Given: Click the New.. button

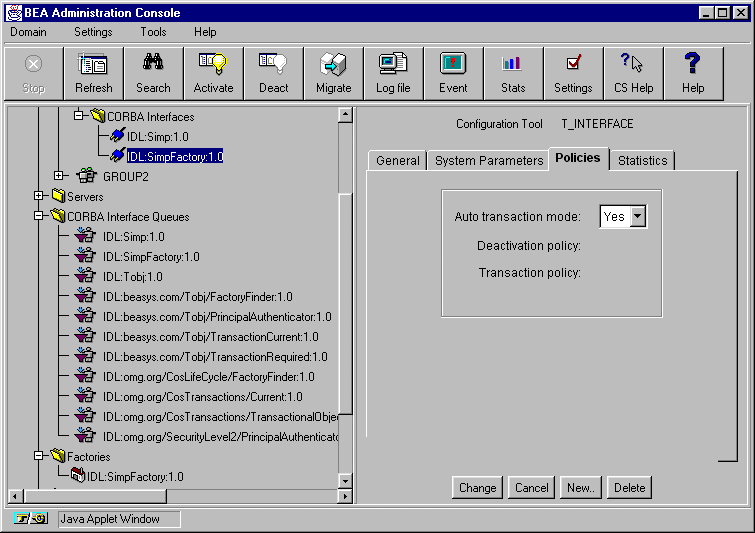Looking at the screenshot, I should pyautogui.click(x=581, y=488).
